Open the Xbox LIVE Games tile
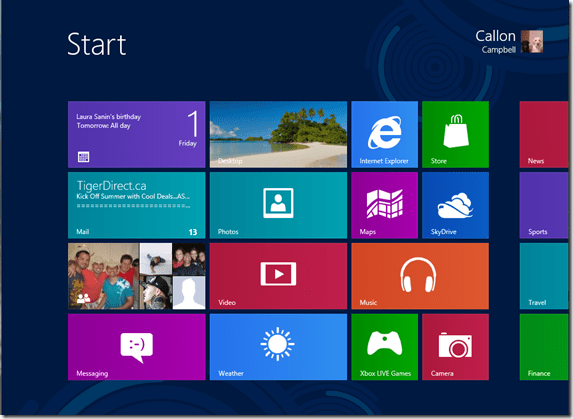Image resolution: width=573 pixels, height=419 pixels. (x=384, y=347)
